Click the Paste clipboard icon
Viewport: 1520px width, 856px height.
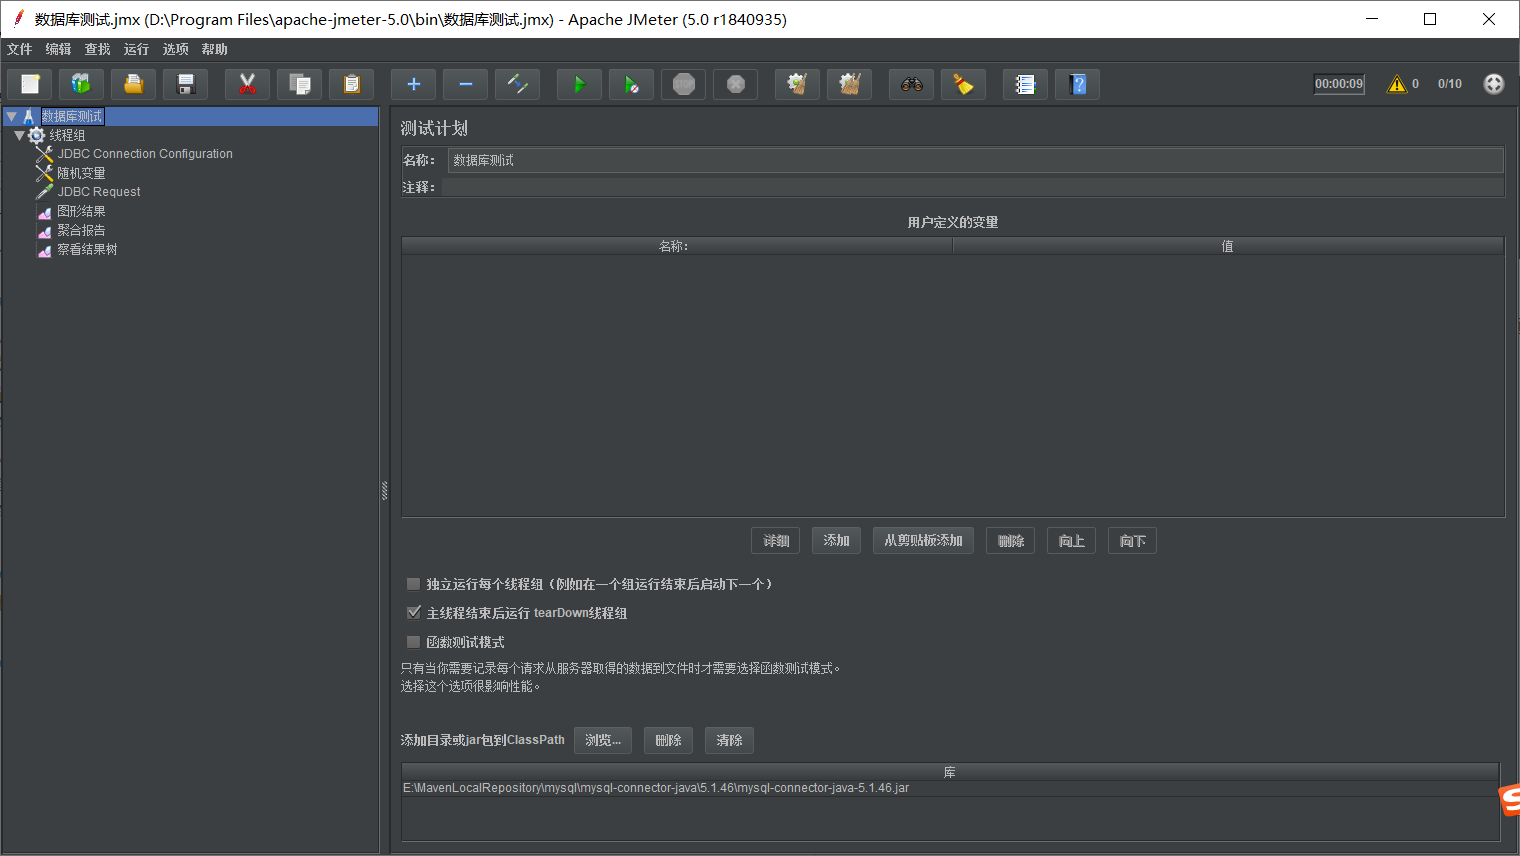[x=352, y=85]
